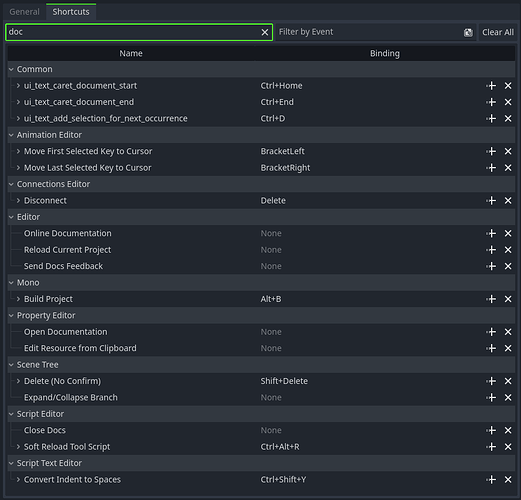Remove the binding for Build Project
The width and height of the screenshot is (521, 500).
508,299
